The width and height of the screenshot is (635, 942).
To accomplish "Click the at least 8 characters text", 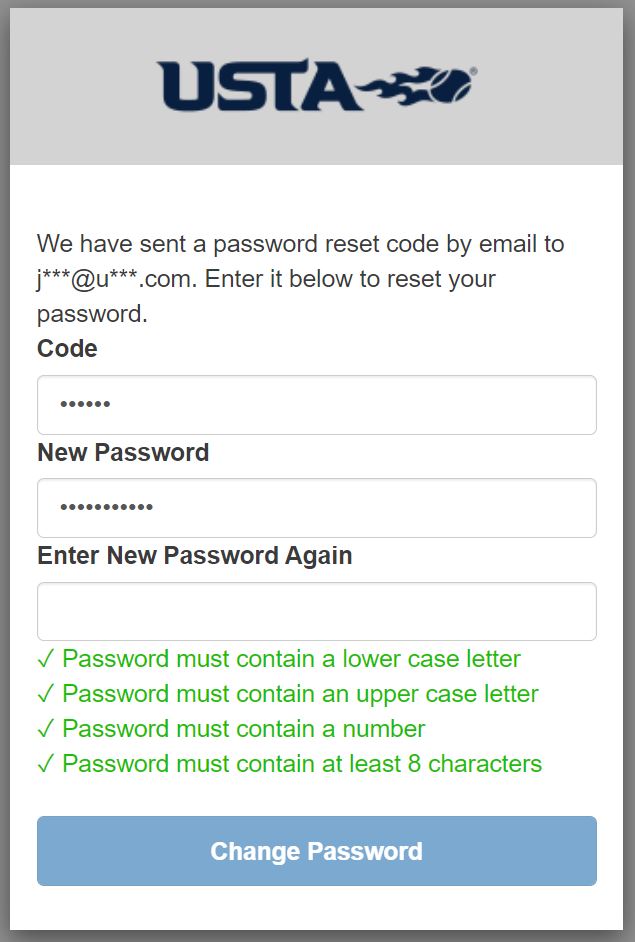I will tap(302, 764).
